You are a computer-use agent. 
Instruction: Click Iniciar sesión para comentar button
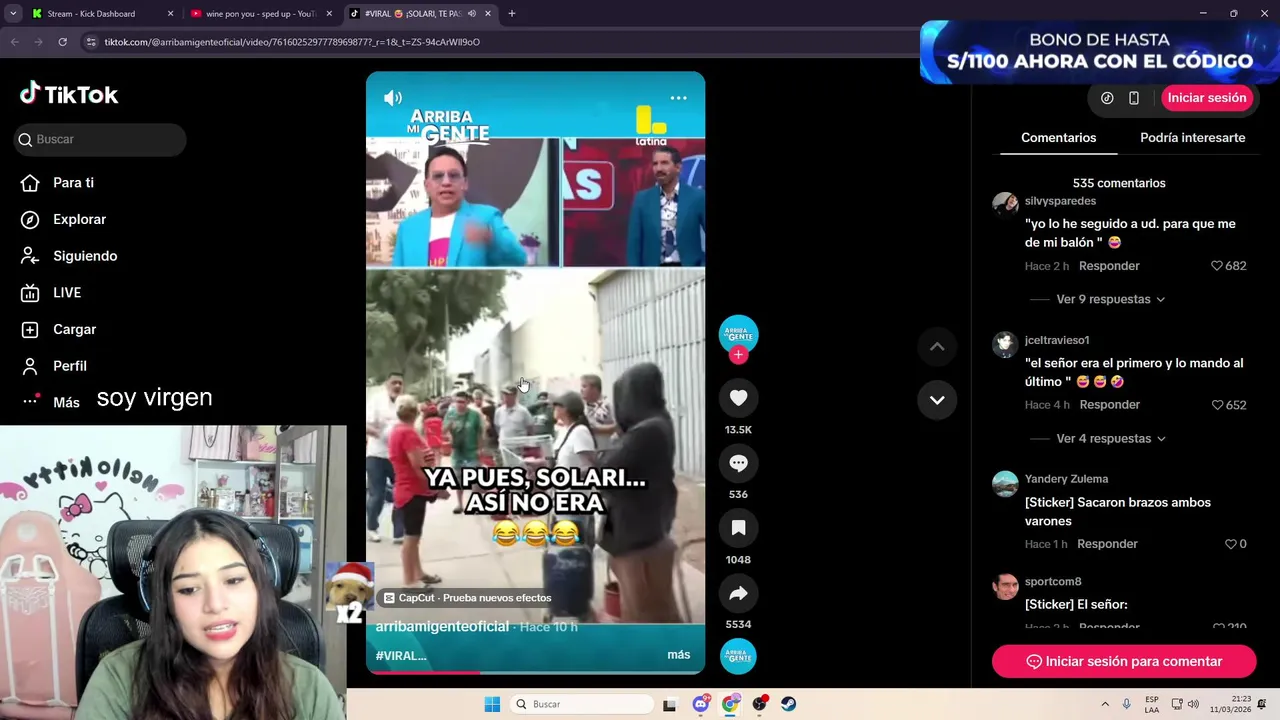point(1124,661)
